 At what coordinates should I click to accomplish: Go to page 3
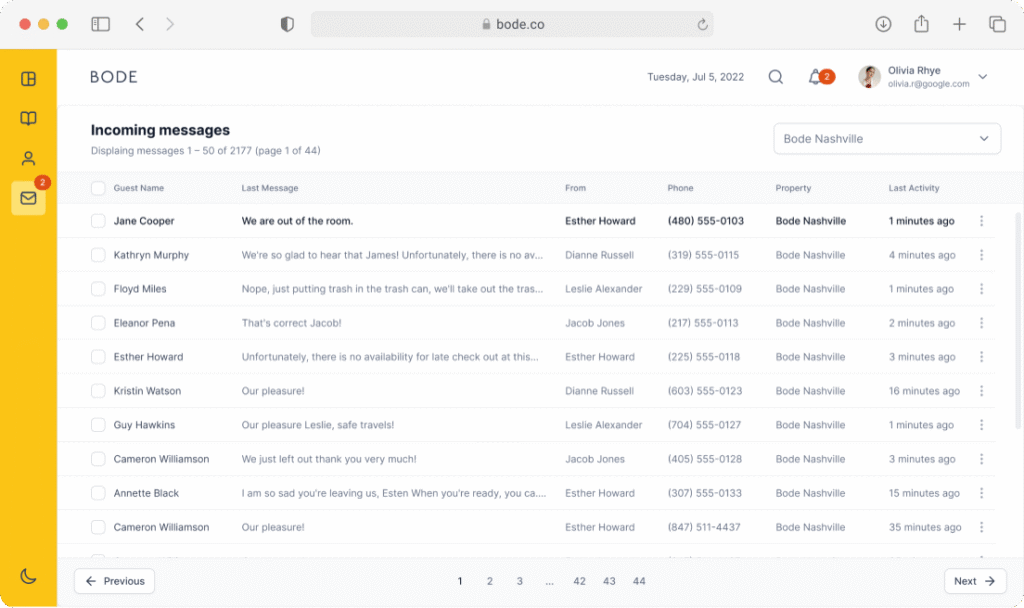pyautogui.click(x=520, y=581)
